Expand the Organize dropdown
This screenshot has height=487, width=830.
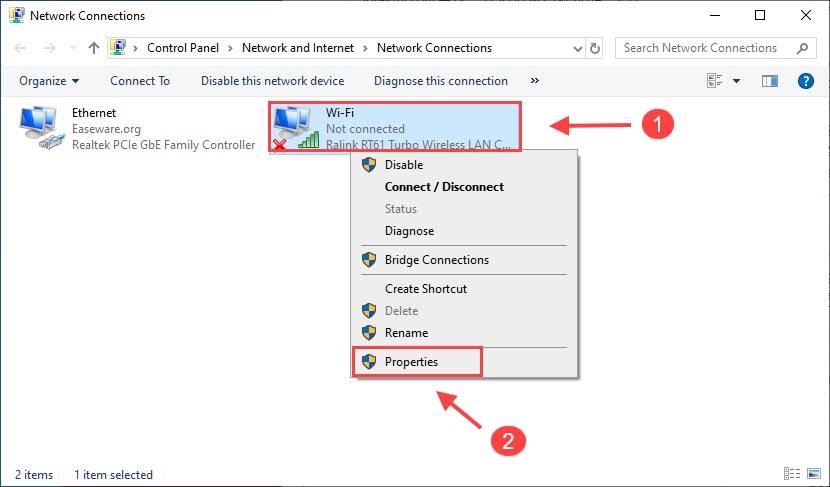click(x=48, y=81)
